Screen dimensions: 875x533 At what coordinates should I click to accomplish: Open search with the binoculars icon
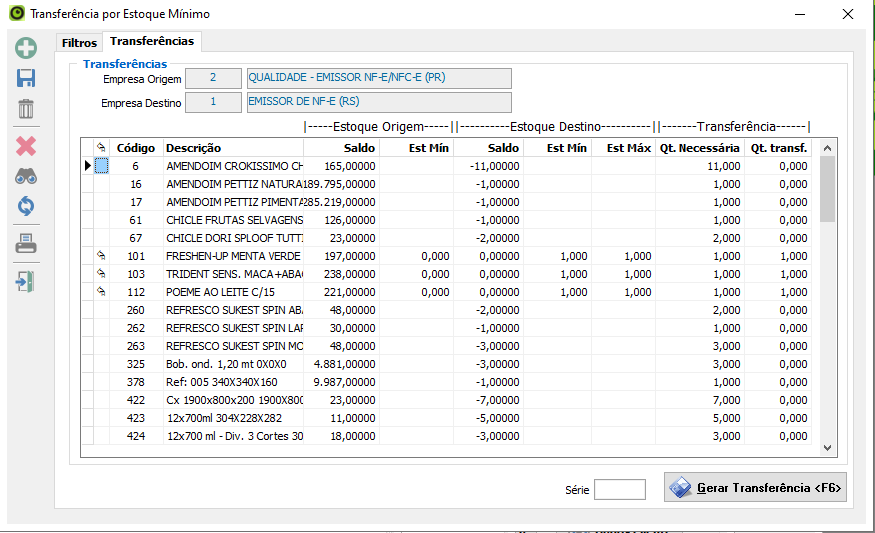(26, 176)
